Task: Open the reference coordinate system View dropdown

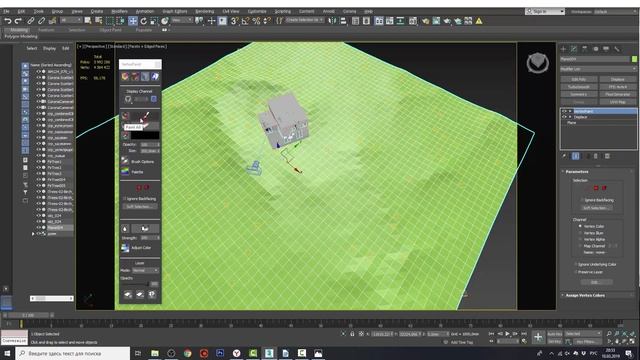Action: tap(182, 20)
